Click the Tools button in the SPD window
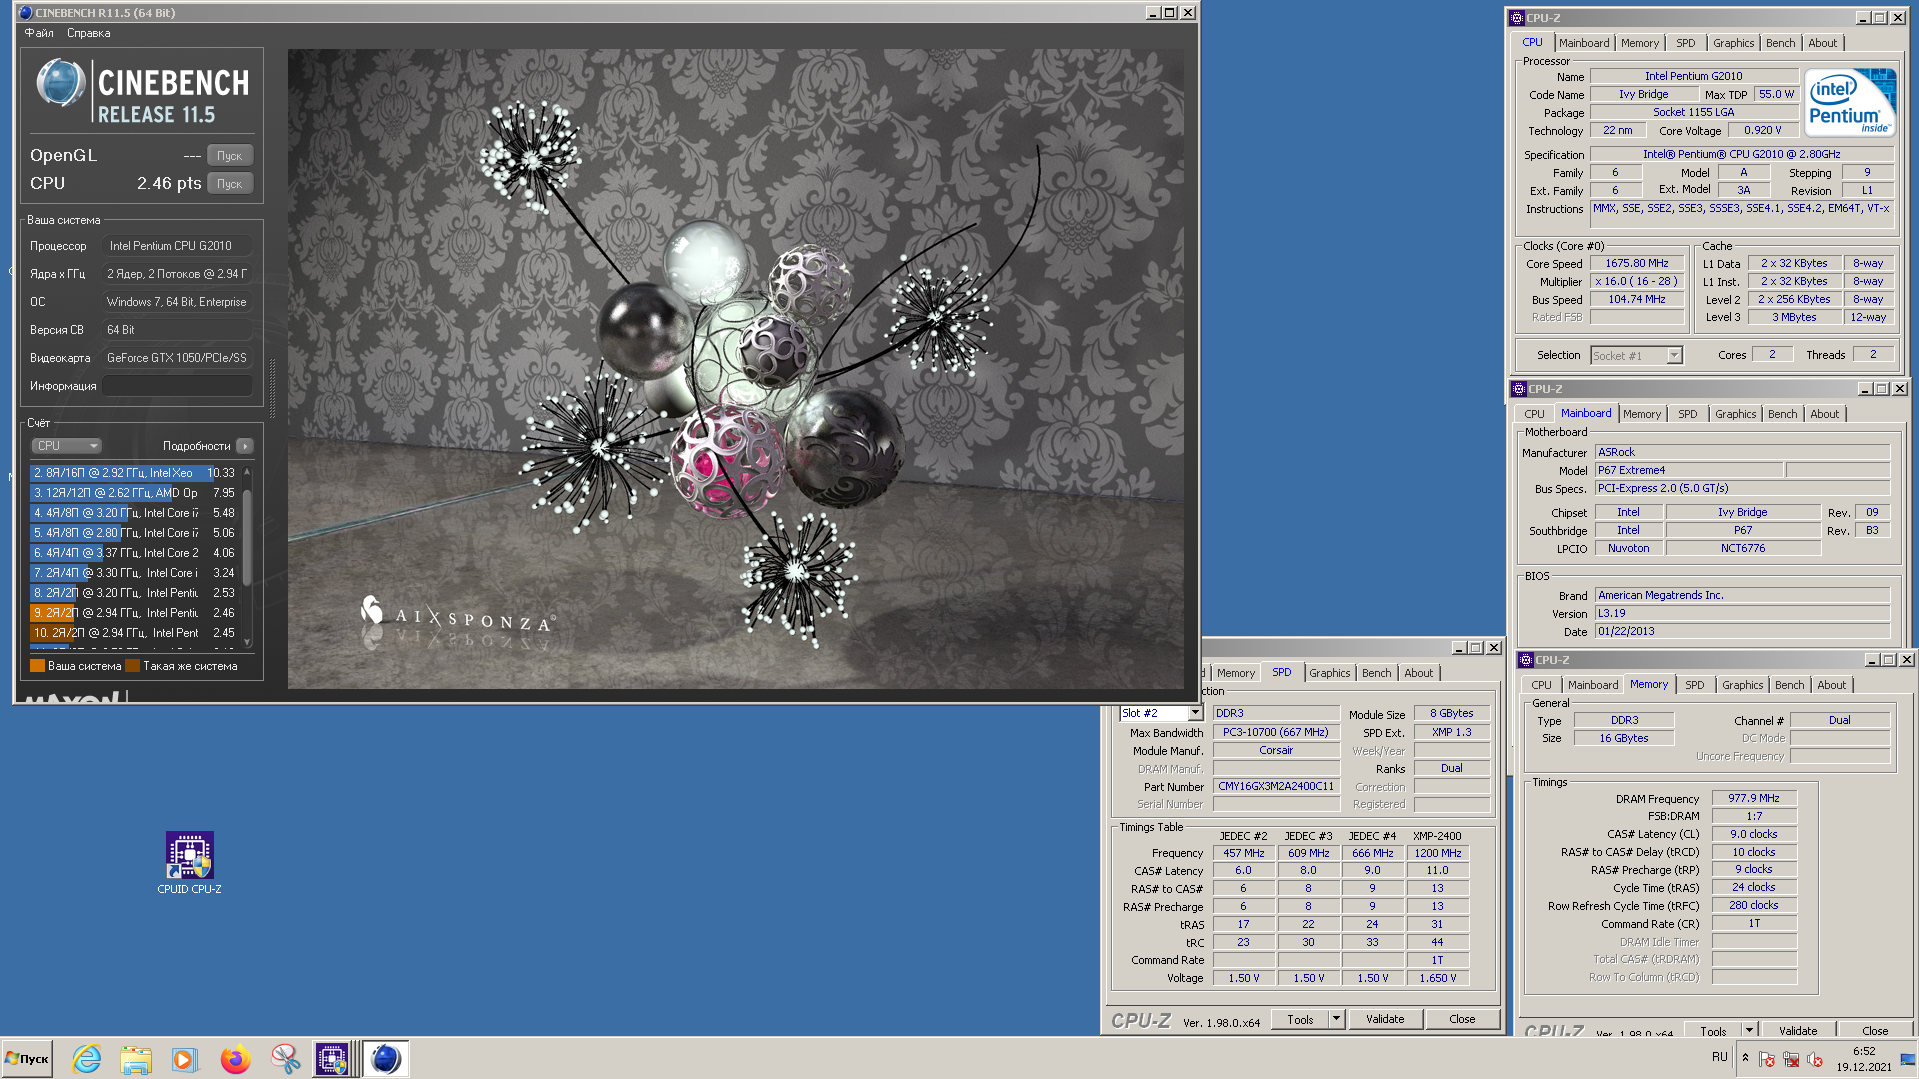Image resolution: width=1919 pixels, height=1079 pixels. [1300, 1019]
